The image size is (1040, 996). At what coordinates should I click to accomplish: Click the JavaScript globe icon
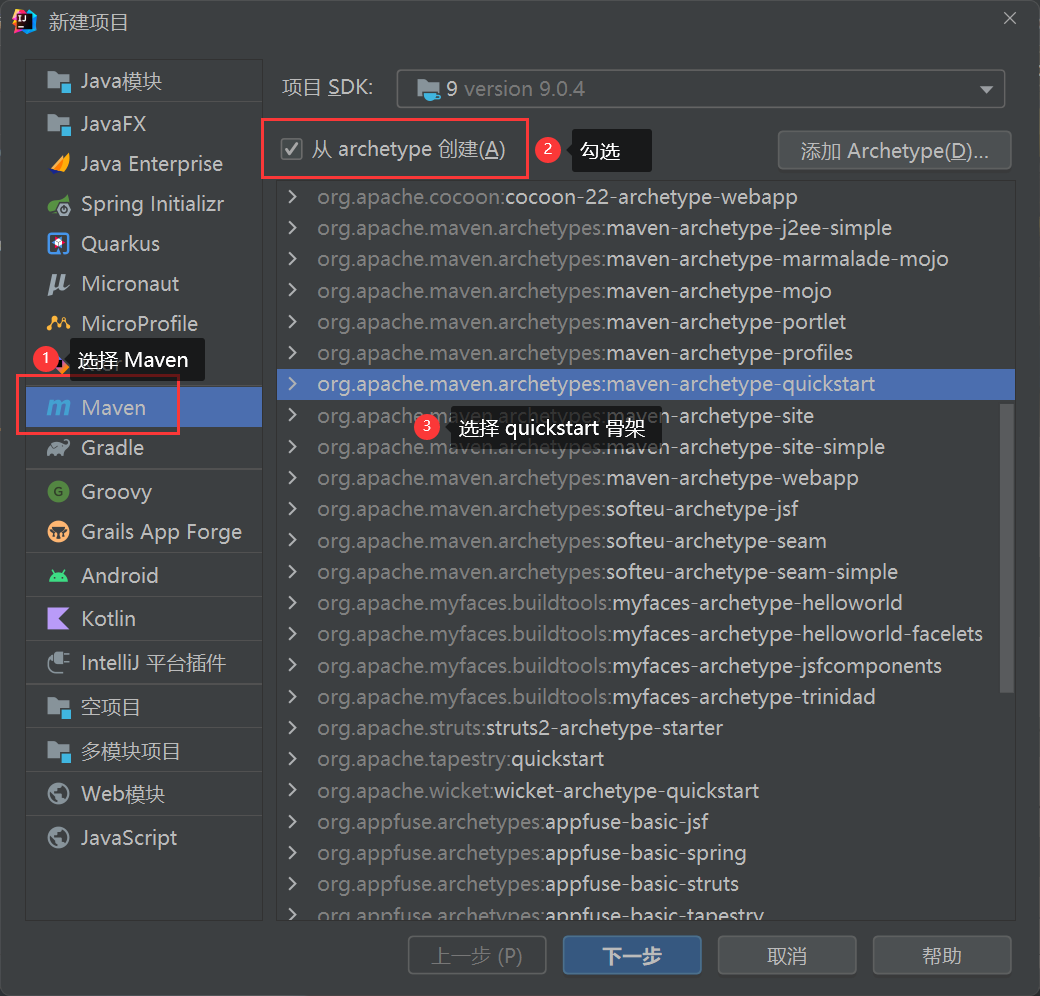tap(58, 838)
